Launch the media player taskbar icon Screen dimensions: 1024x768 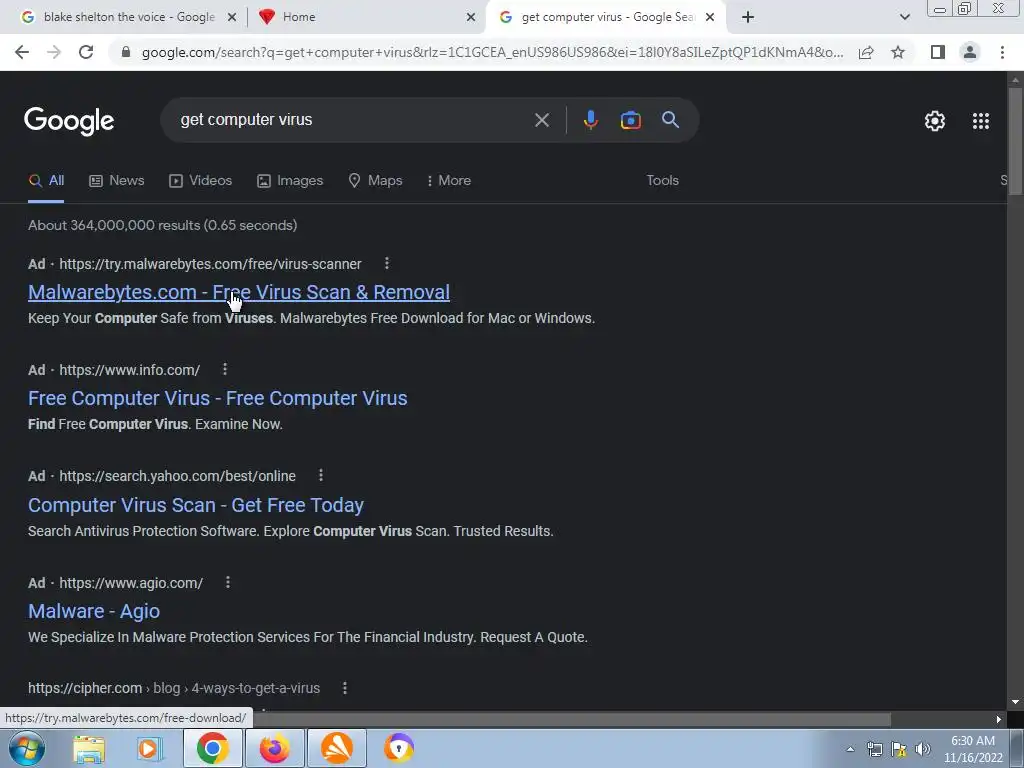click(x=149, y=748)
